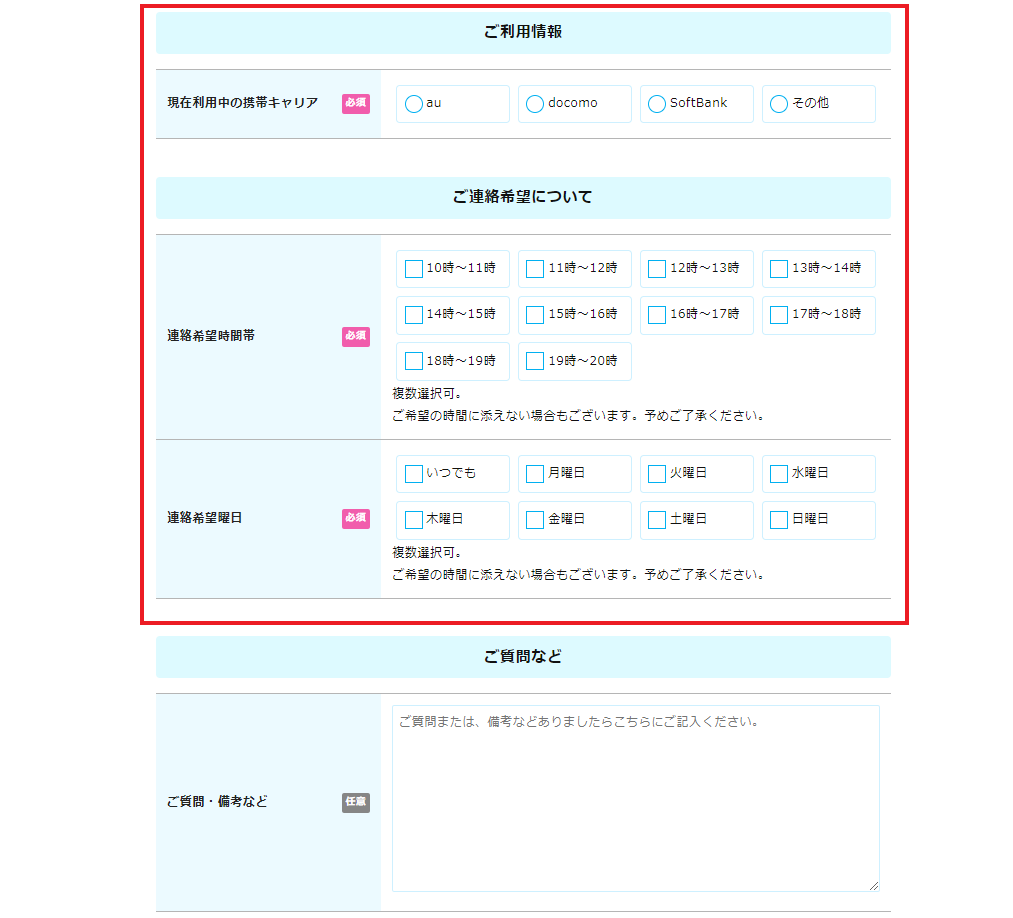Screen dimensions: 1013x918
Task: Check the 金曜日 contact day
Action: 535,520
